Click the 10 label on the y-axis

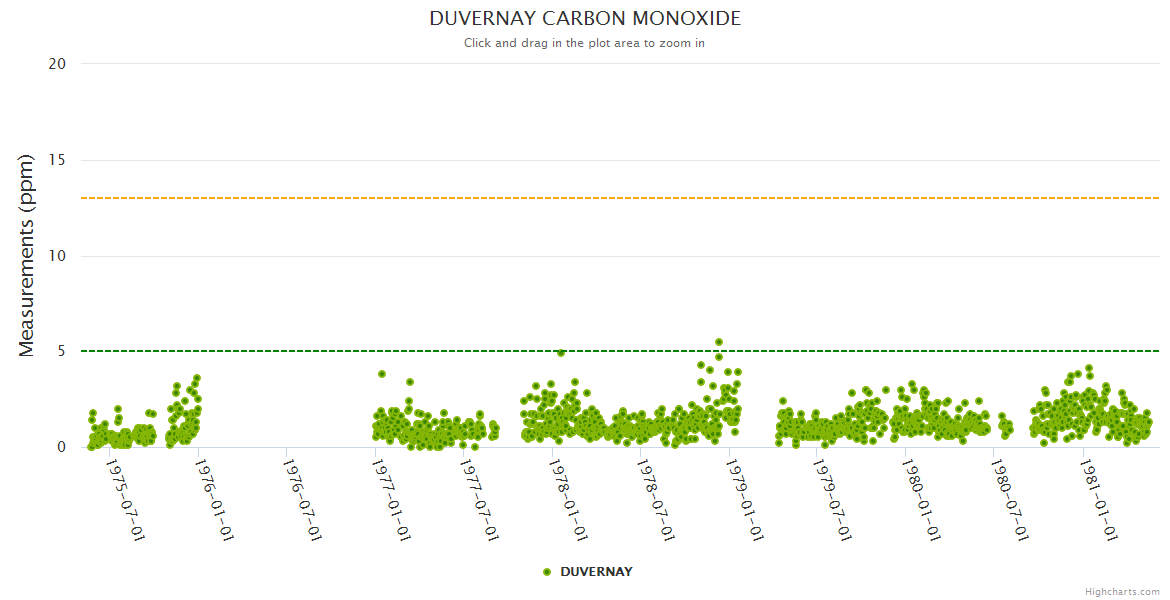[57, 256]
